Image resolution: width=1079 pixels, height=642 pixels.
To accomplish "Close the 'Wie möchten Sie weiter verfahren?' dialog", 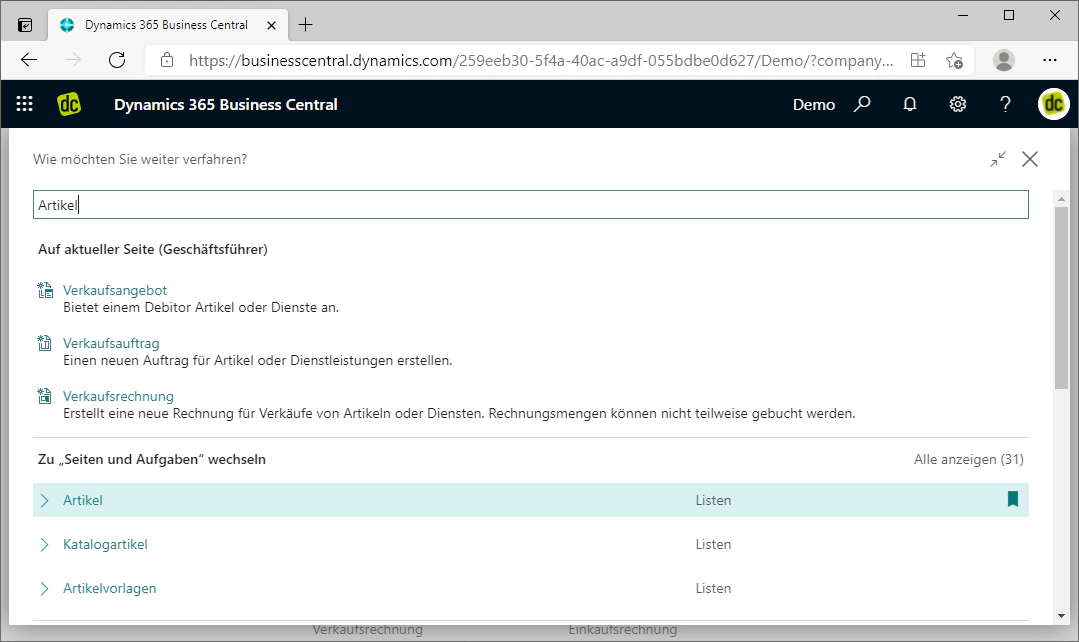I will coord(1030,159).
